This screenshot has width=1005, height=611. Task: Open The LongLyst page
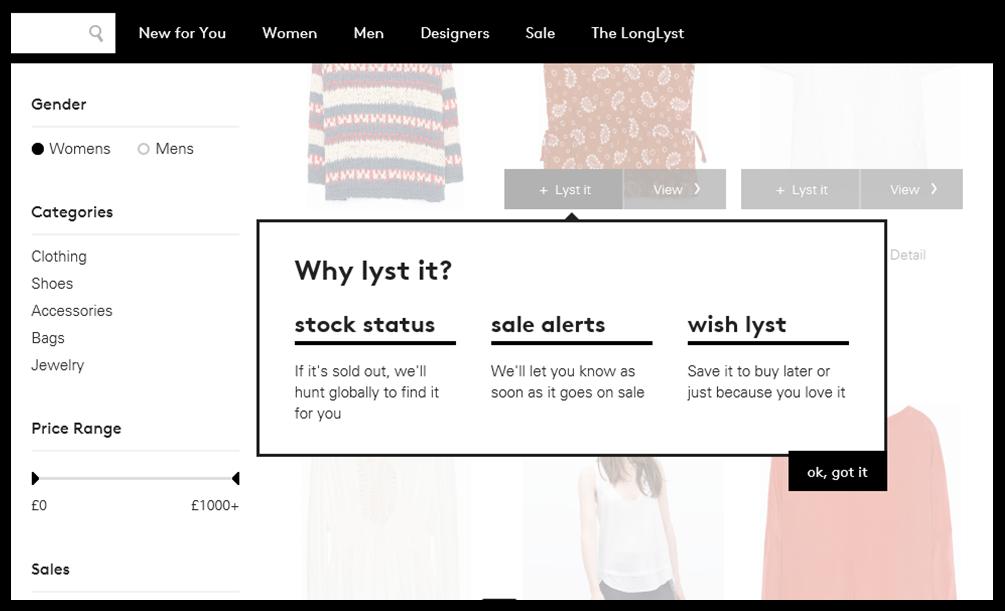click(637, 33)
